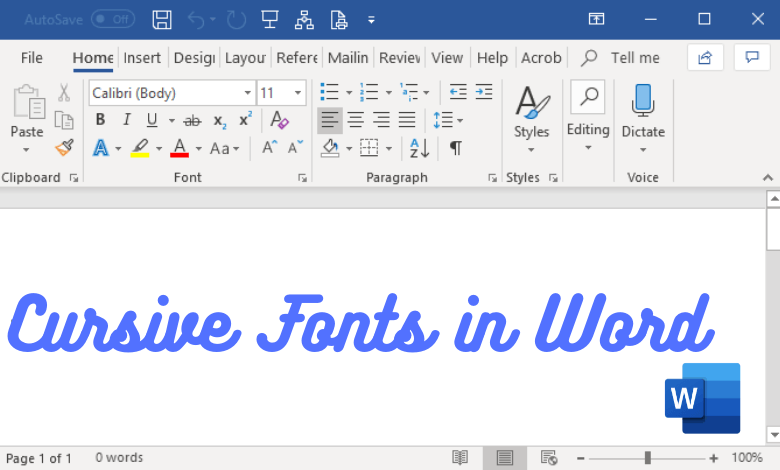Start Dictate microphone
Screen dimensions: 780x470
coord(643,118)
